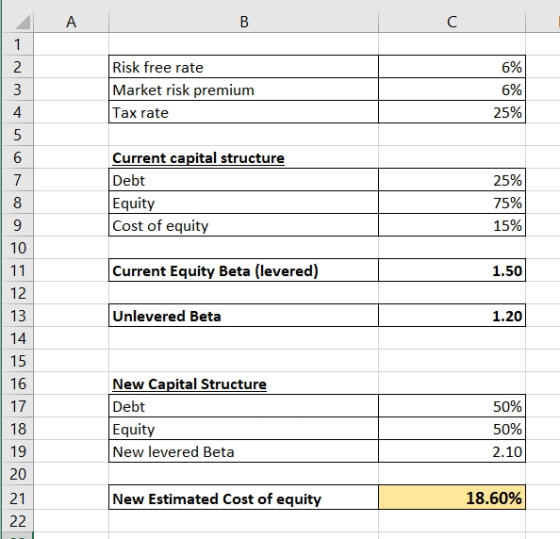Click the Equity label in row 18
Screen dimensions: 560x539
[x=244, y=429]
